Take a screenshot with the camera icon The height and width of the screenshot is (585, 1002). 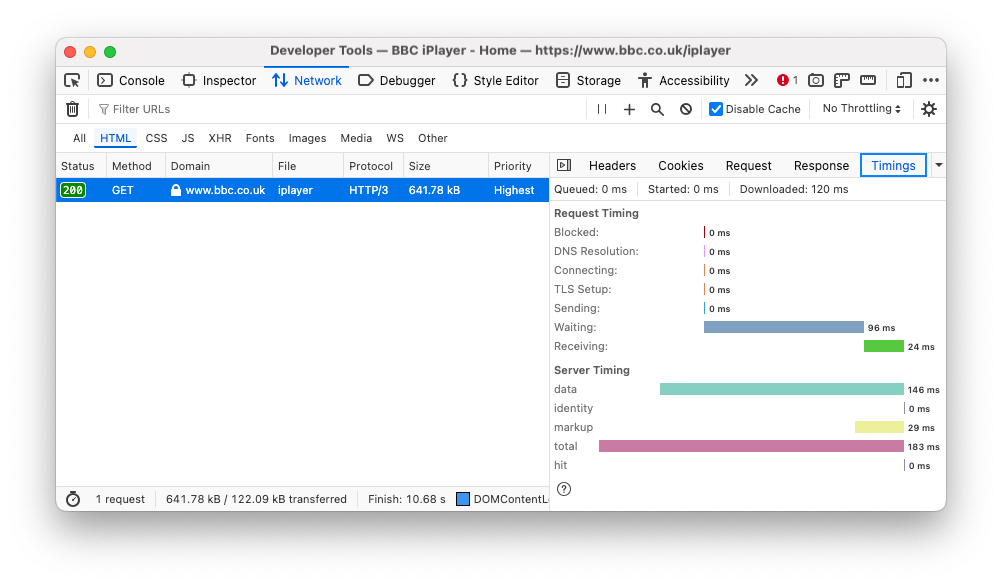(x=815, y=80)
